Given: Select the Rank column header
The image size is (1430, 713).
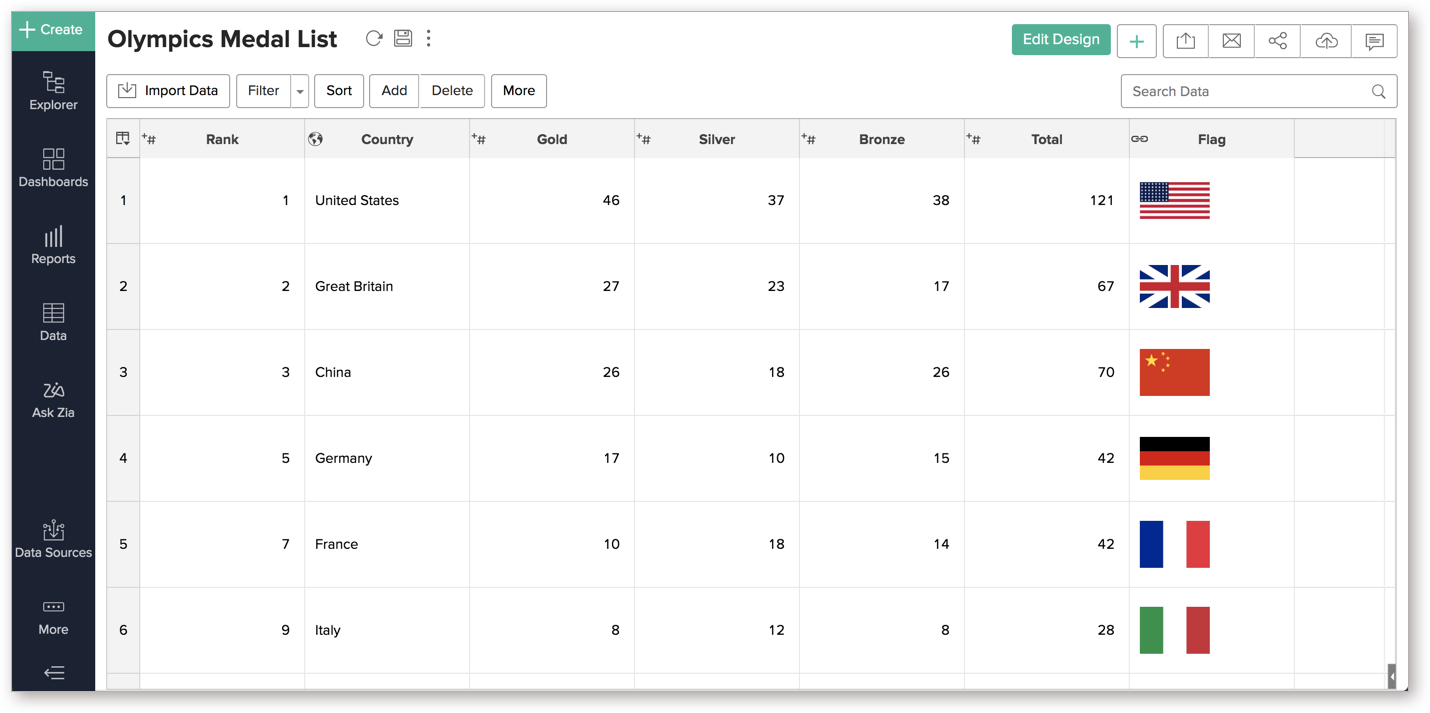Looking at the screenshot, I should [x=222, y=139].
